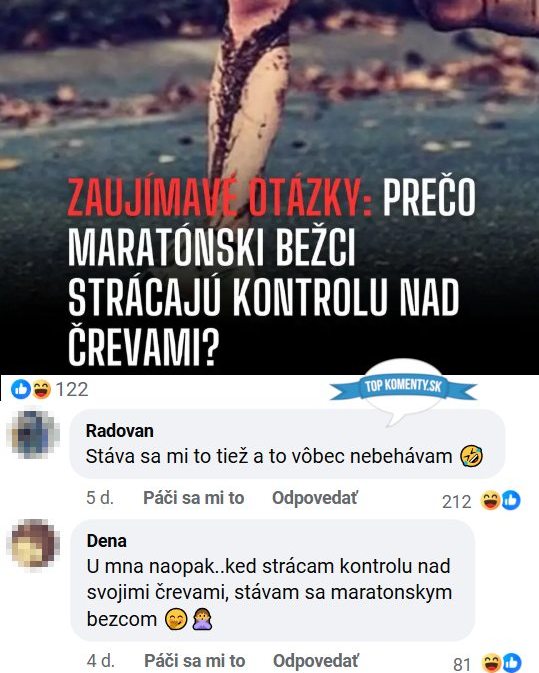The image size is (539, 673).
Task: Click the yummy face emoji in Dena's comment
Action: [176, 620]
